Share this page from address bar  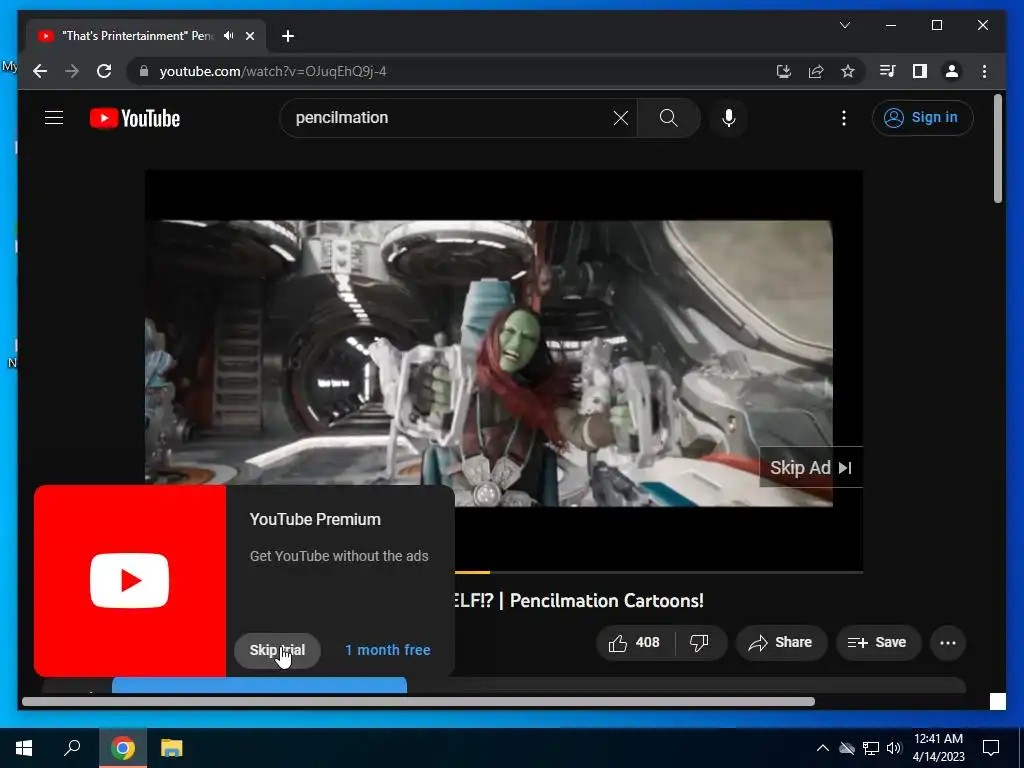(x=816, y=71)
